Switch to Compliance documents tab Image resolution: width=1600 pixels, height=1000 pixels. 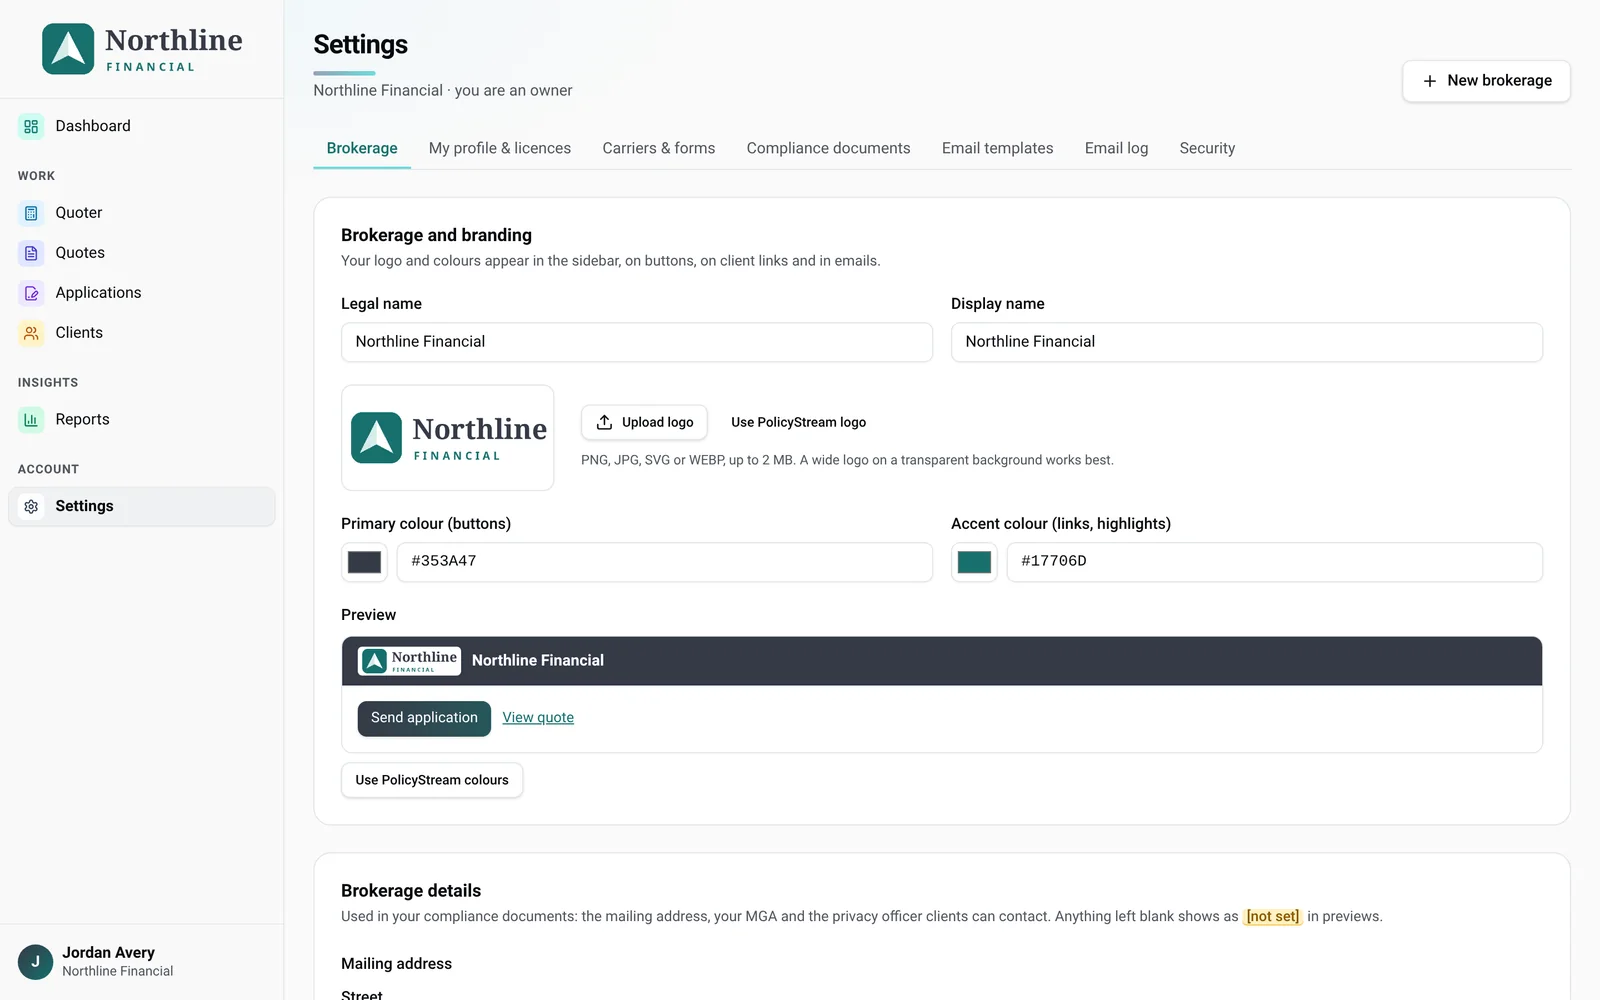coord(828,148)
